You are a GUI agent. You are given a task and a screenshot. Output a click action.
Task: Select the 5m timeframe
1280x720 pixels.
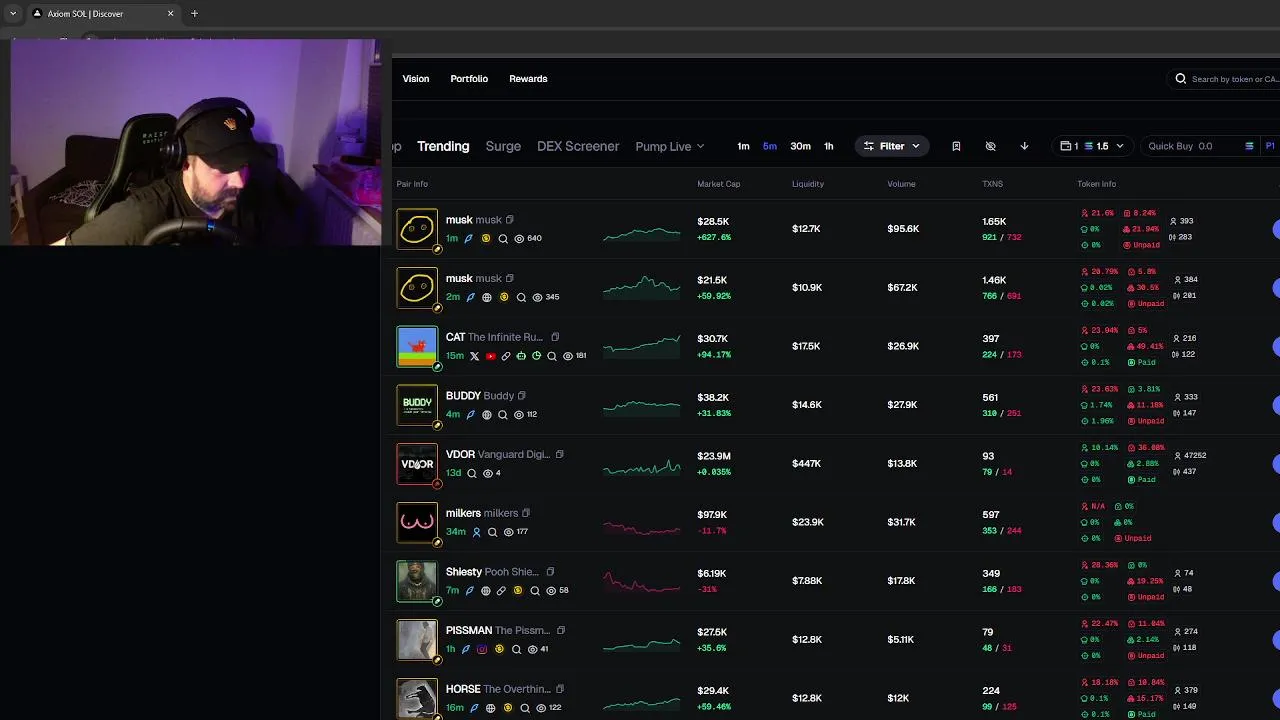pyautogui.click(x=770, y=146)
